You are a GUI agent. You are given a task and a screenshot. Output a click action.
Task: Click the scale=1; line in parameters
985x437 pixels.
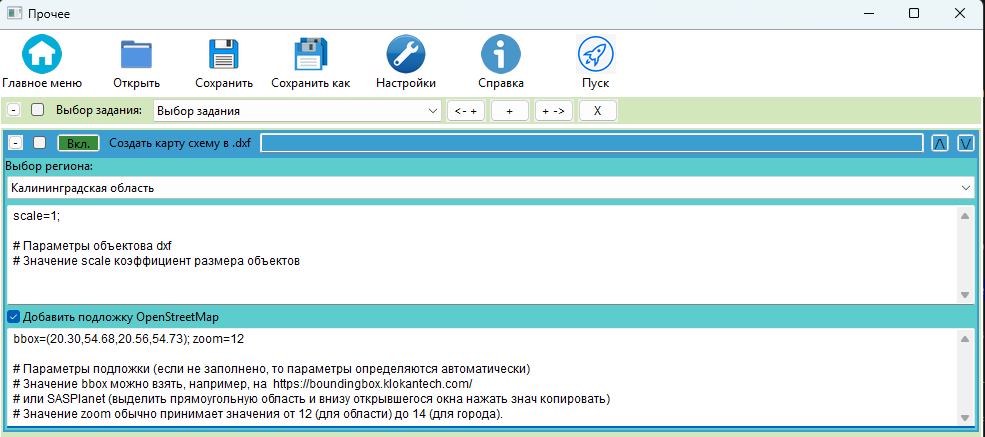coord(36,215)
